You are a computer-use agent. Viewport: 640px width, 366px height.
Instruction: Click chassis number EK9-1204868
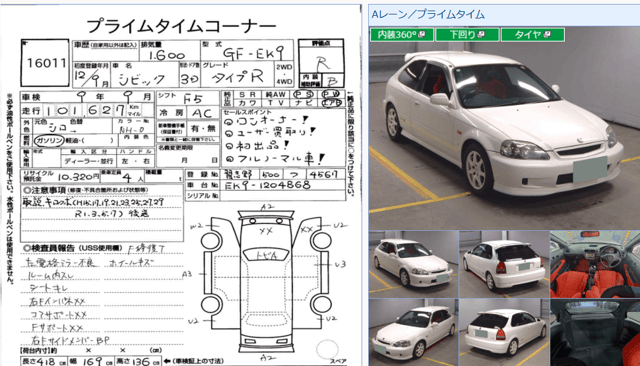[x=267, y=185]
